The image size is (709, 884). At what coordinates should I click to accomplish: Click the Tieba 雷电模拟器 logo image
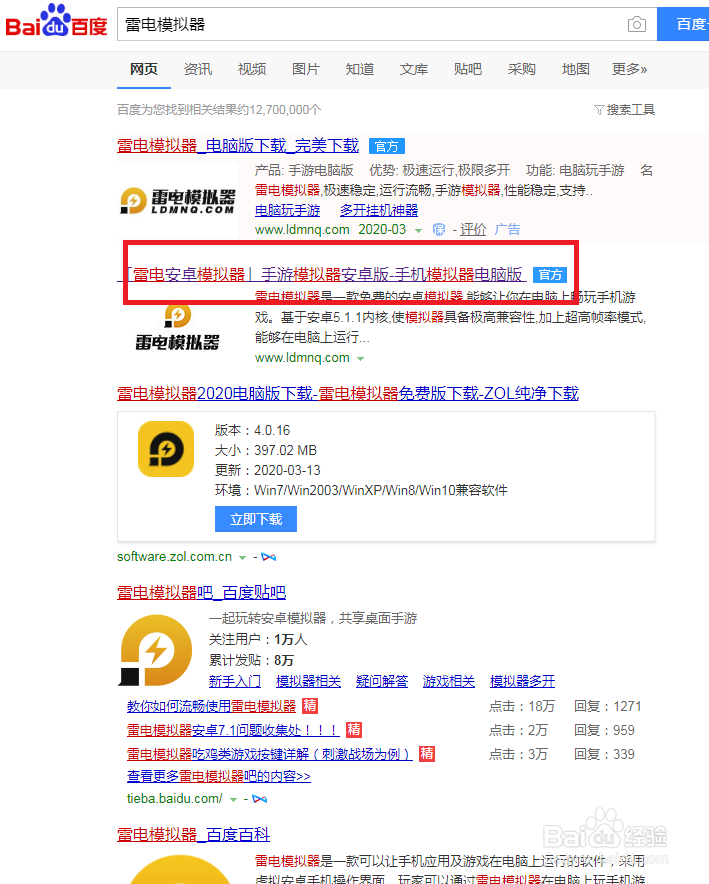tap(156, 651)
